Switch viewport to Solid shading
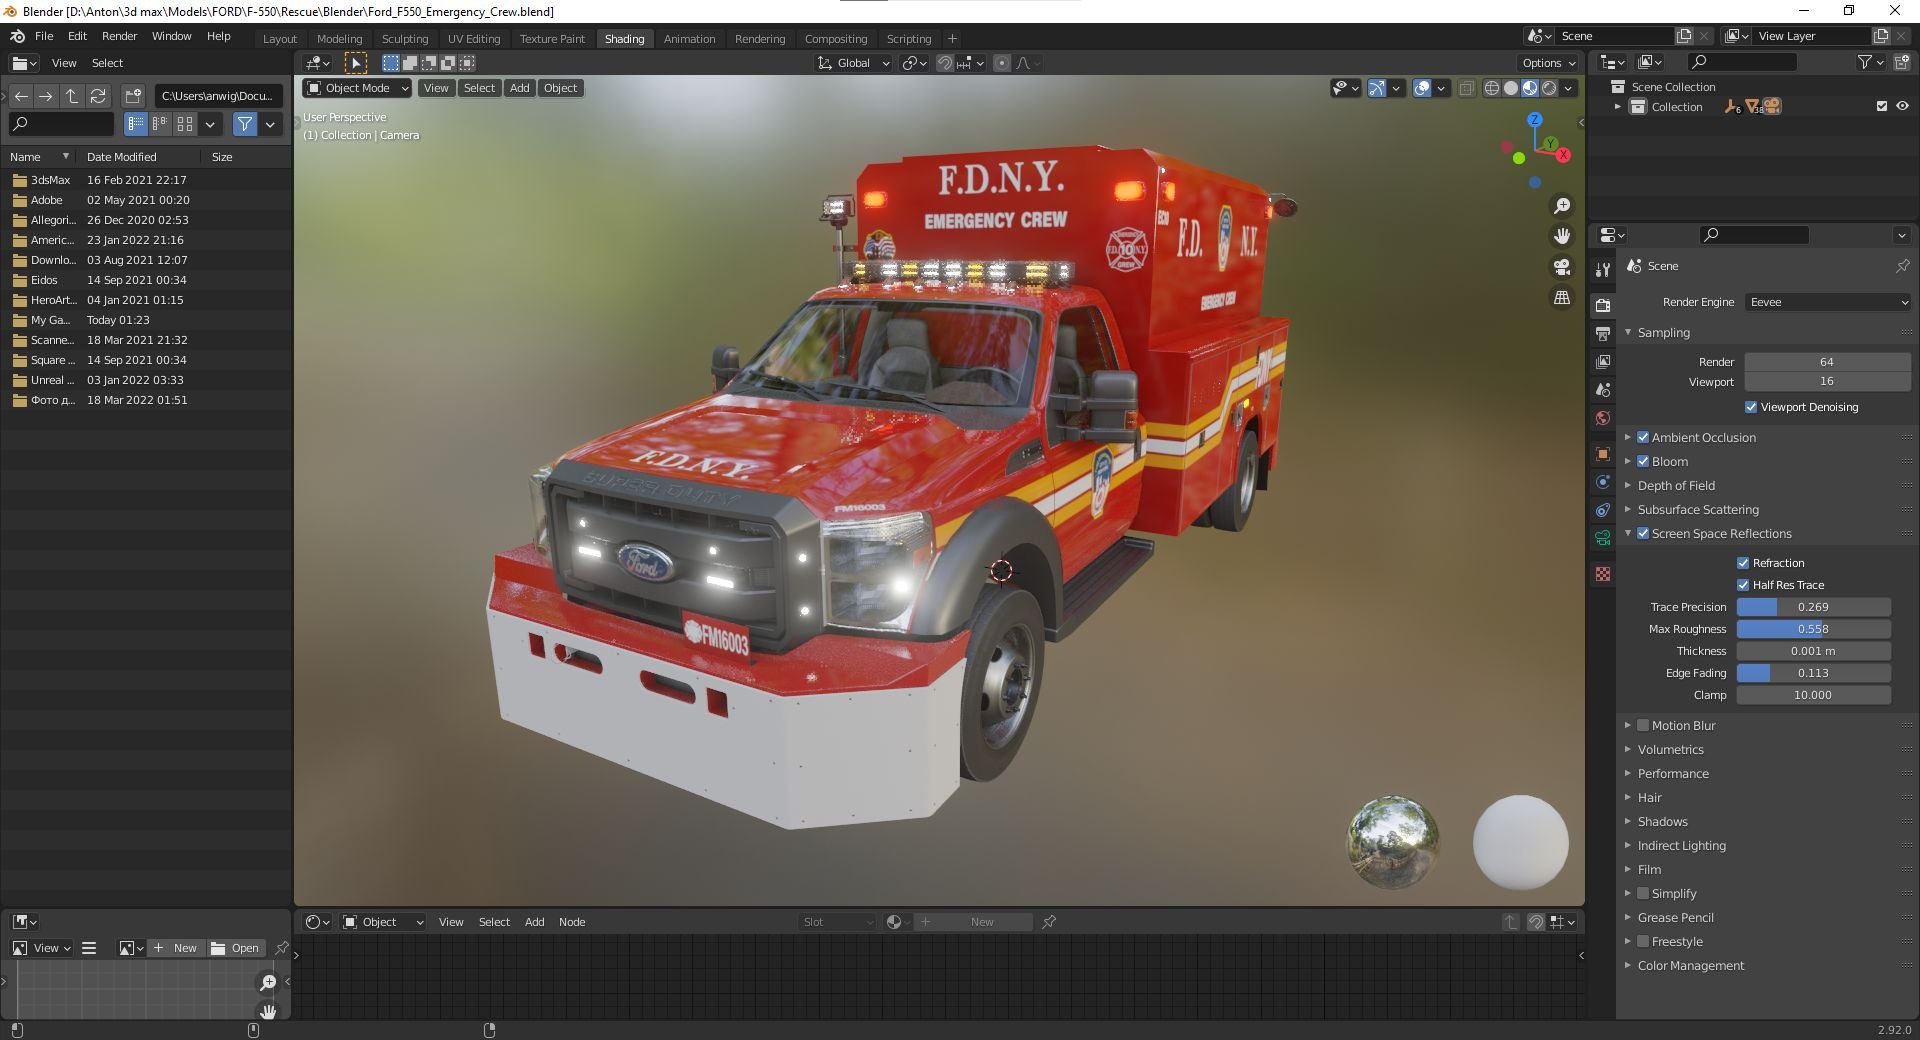1920x1040 pixels. 1511,88
